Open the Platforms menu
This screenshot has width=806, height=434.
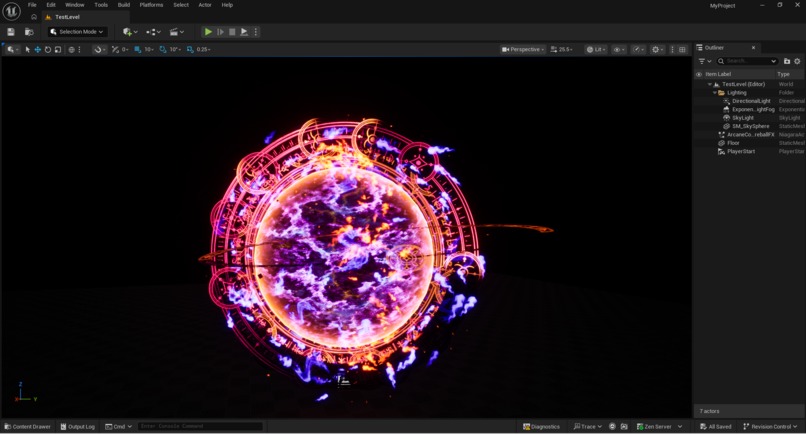pos(151,5)
